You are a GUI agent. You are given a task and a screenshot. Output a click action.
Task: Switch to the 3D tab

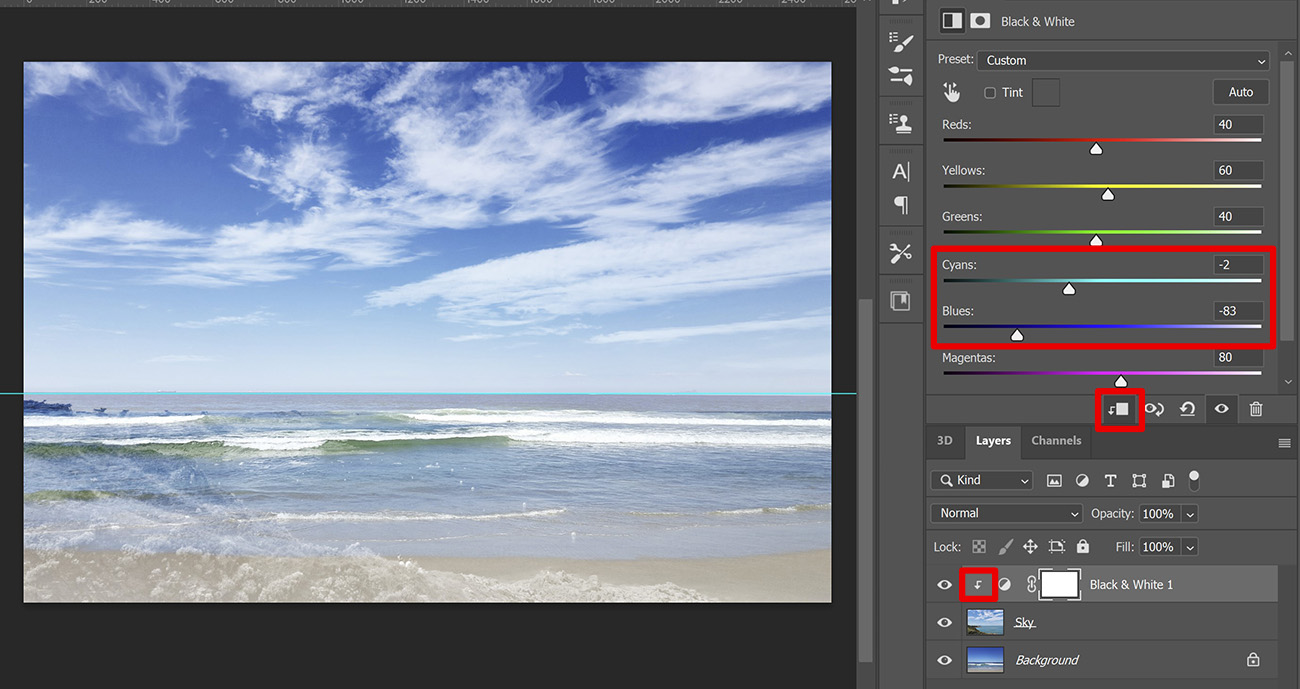(945, 441)
